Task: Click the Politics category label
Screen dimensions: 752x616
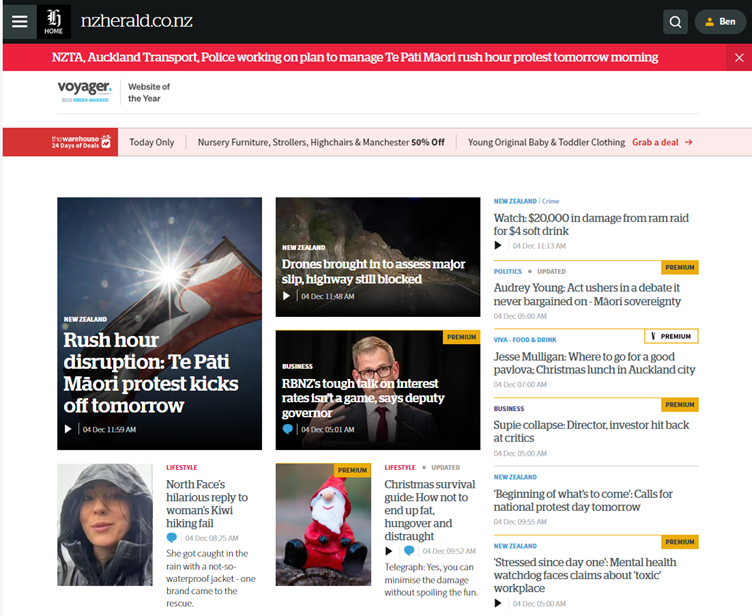Action: pos(507,272)
